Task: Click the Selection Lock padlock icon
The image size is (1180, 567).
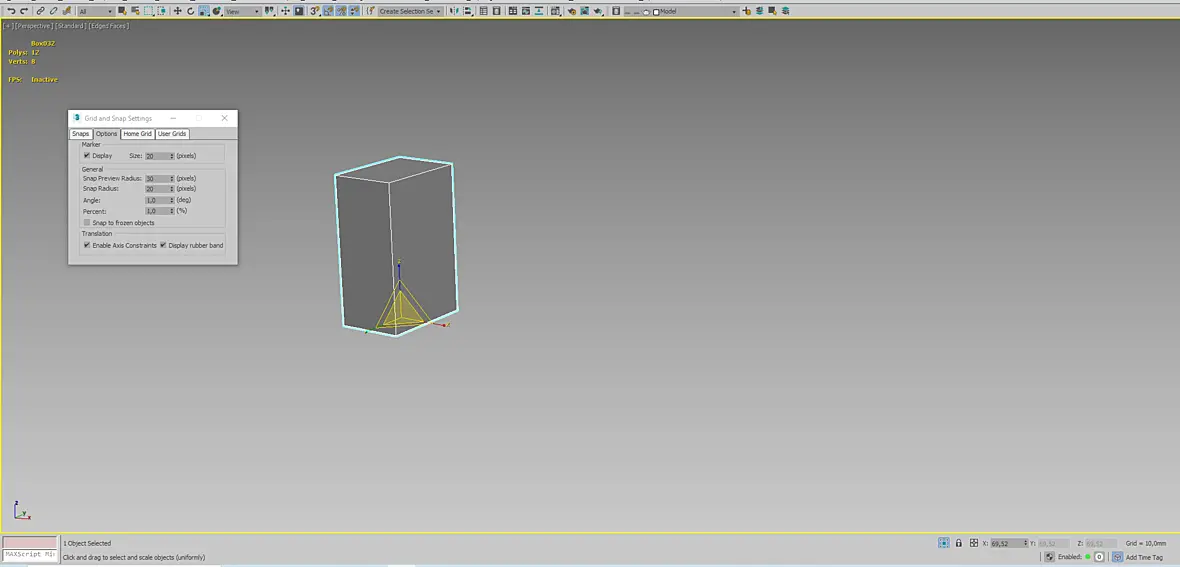Action: pos(959,543)
